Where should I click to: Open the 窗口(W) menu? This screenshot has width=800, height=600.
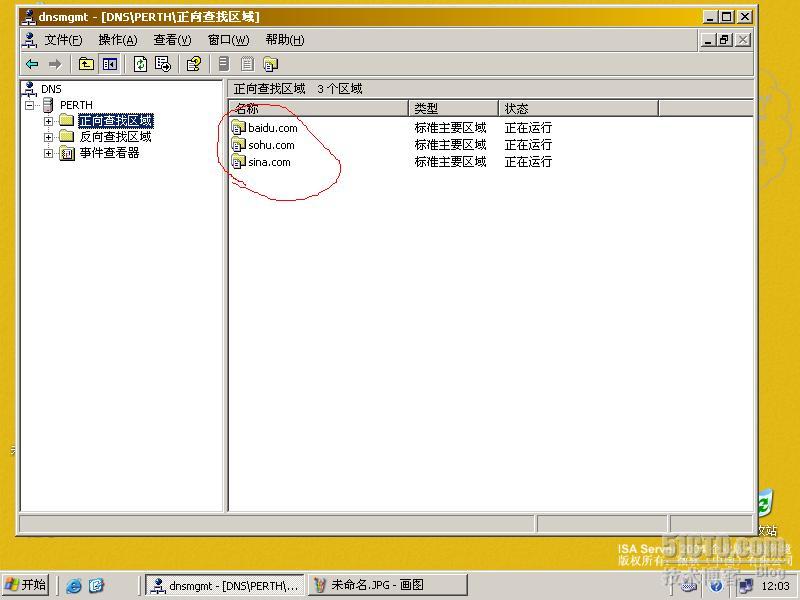(229, 40)
